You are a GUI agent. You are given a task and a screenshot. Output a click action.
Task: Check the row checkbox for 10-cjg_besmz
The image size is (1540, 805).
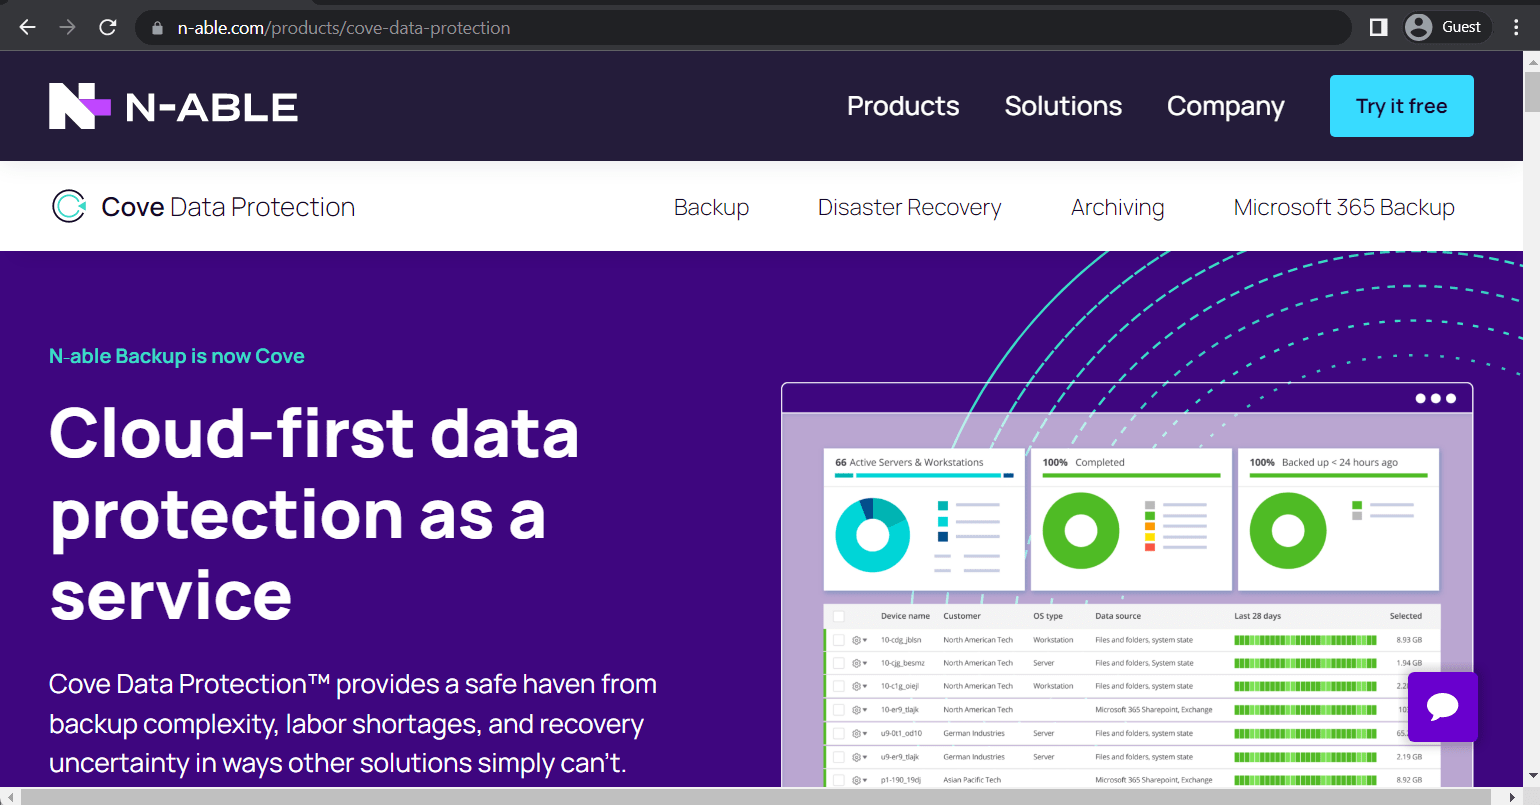click(838, 663)
